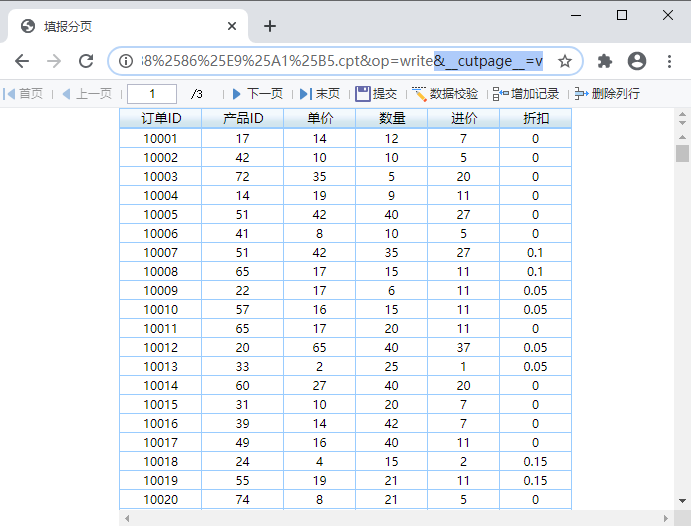Image resolution: width=691 pixels, height=526 pixels.
Task: Open the Chrome three-dot menu
Action: click(x=669, y=61)
